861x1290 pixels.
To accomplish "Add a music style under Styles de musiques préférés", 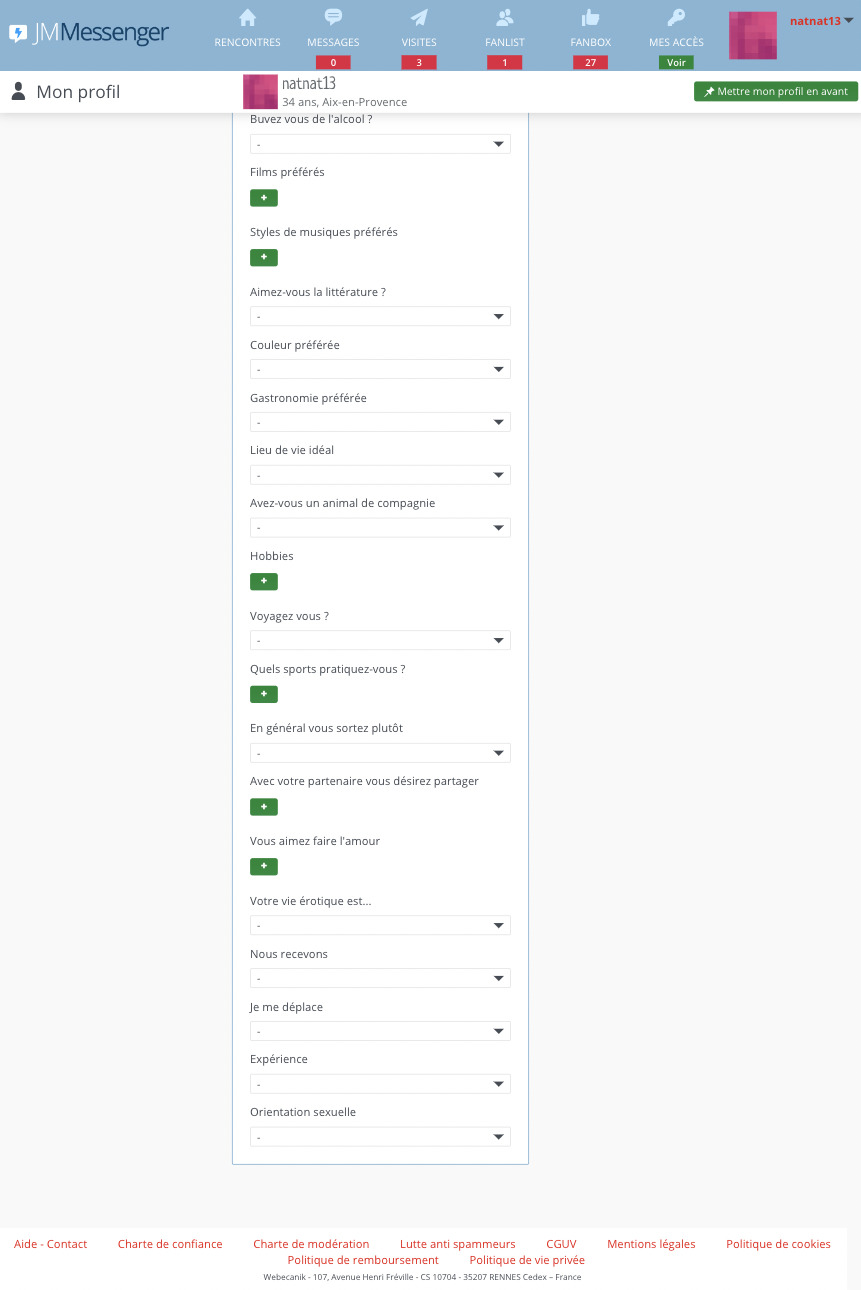I will (264, 258).
